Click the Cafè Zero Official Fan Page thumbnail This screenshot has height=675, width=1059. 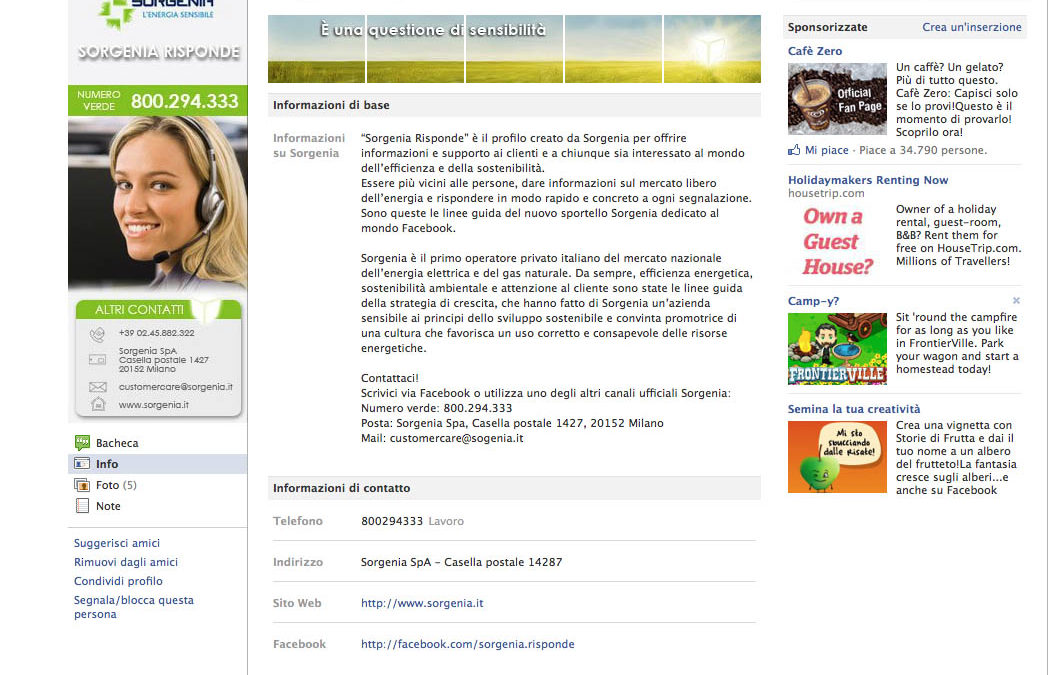tap(837, 99)
